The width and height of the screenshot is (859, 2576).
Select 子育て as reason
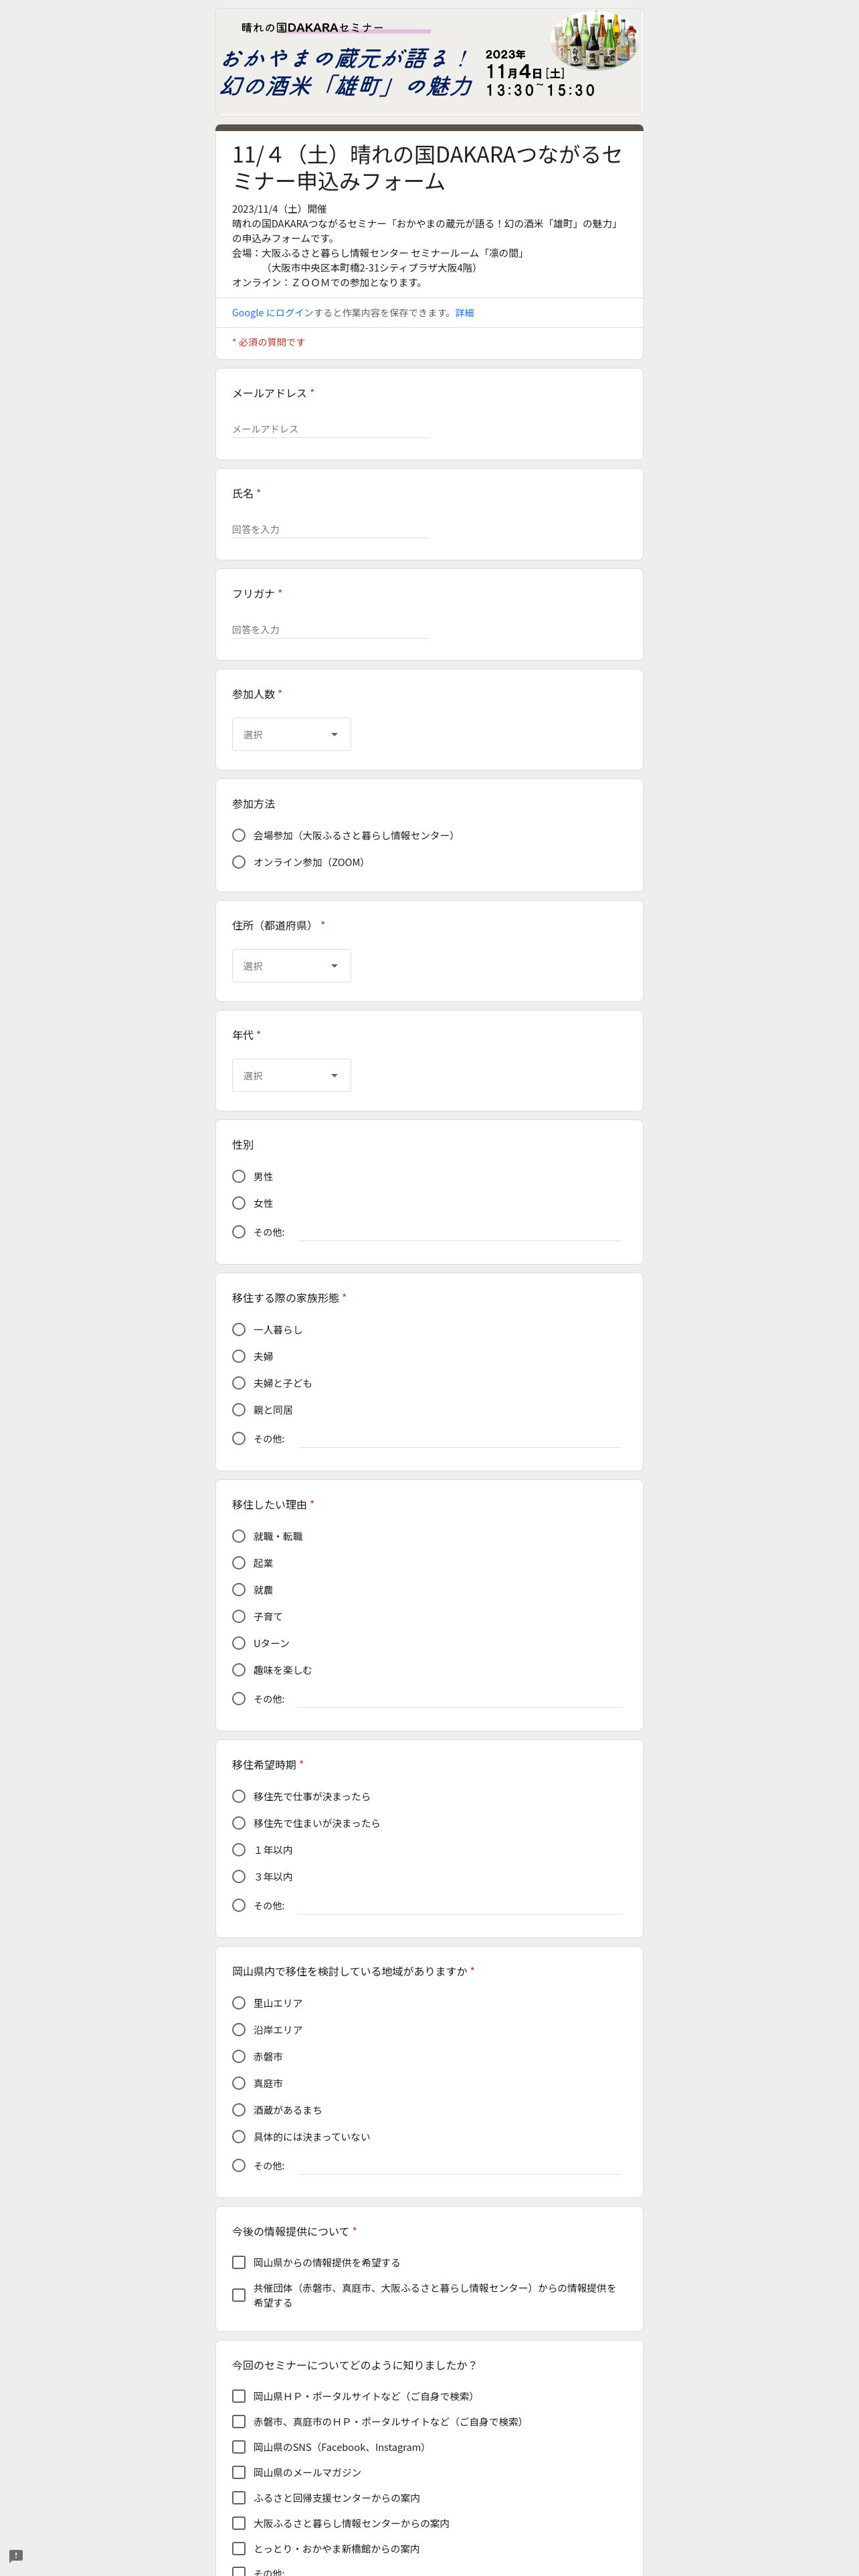[239, 1616]
